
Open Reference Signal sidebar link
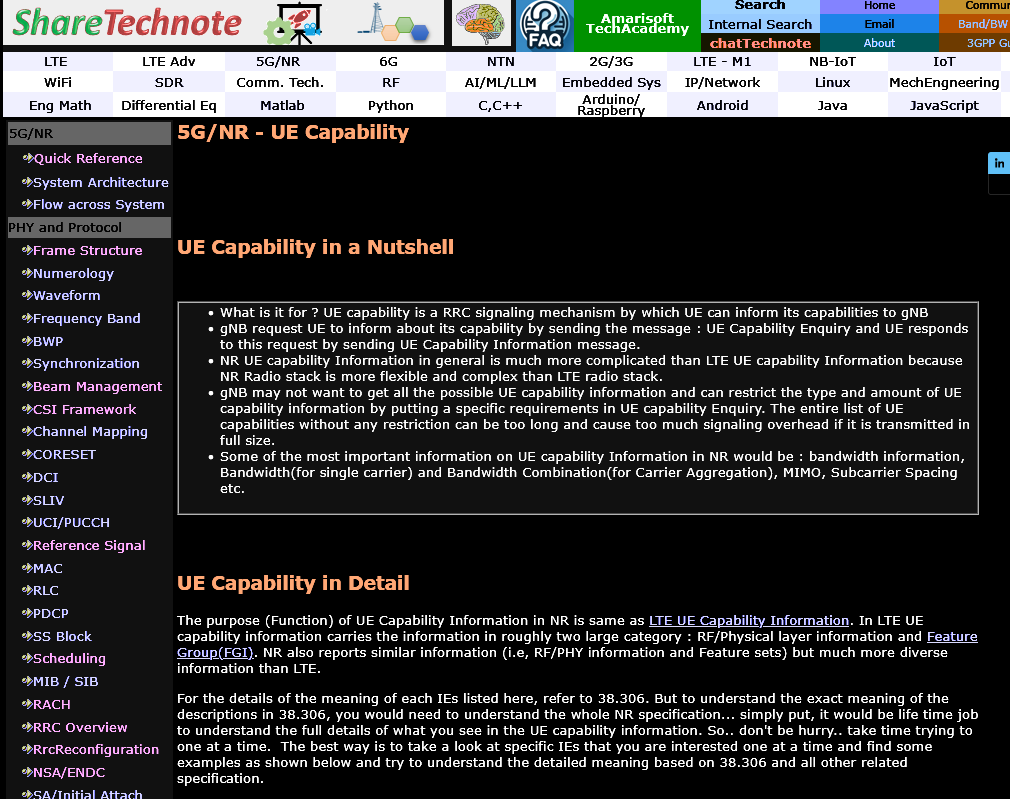click(x=89, y=545)
